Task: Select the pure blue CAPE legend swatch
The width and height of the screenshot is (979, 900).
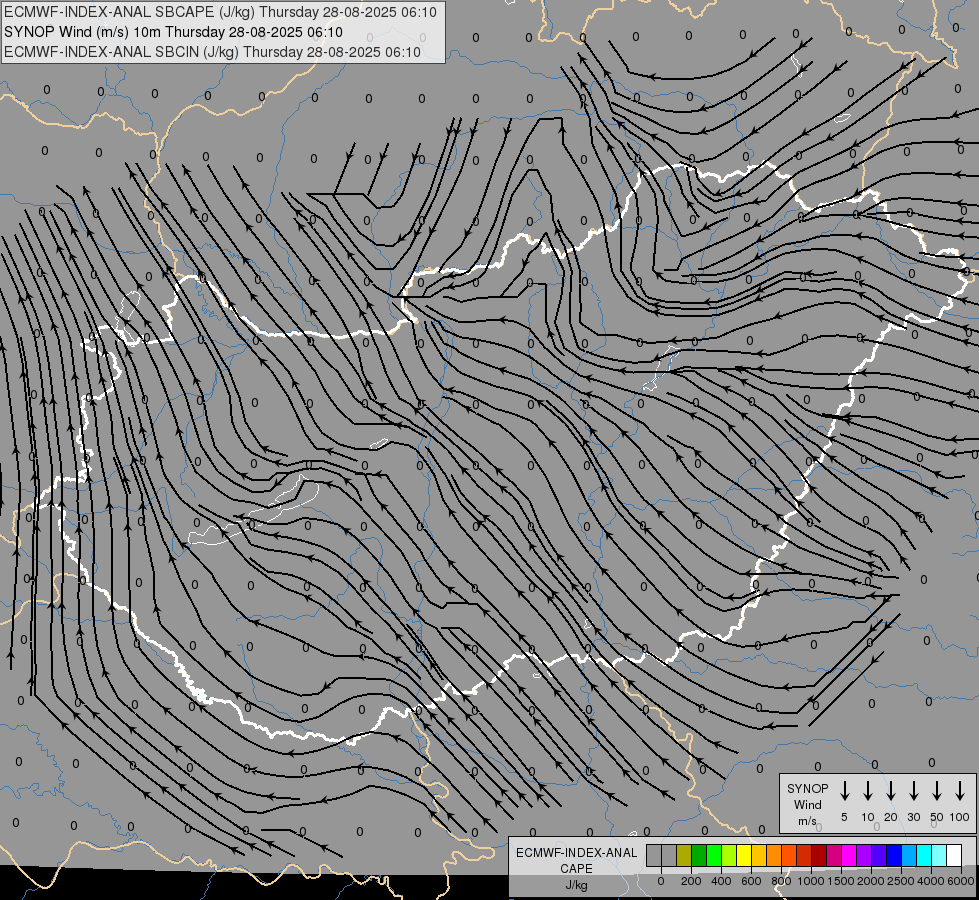Action: point(894,855)
